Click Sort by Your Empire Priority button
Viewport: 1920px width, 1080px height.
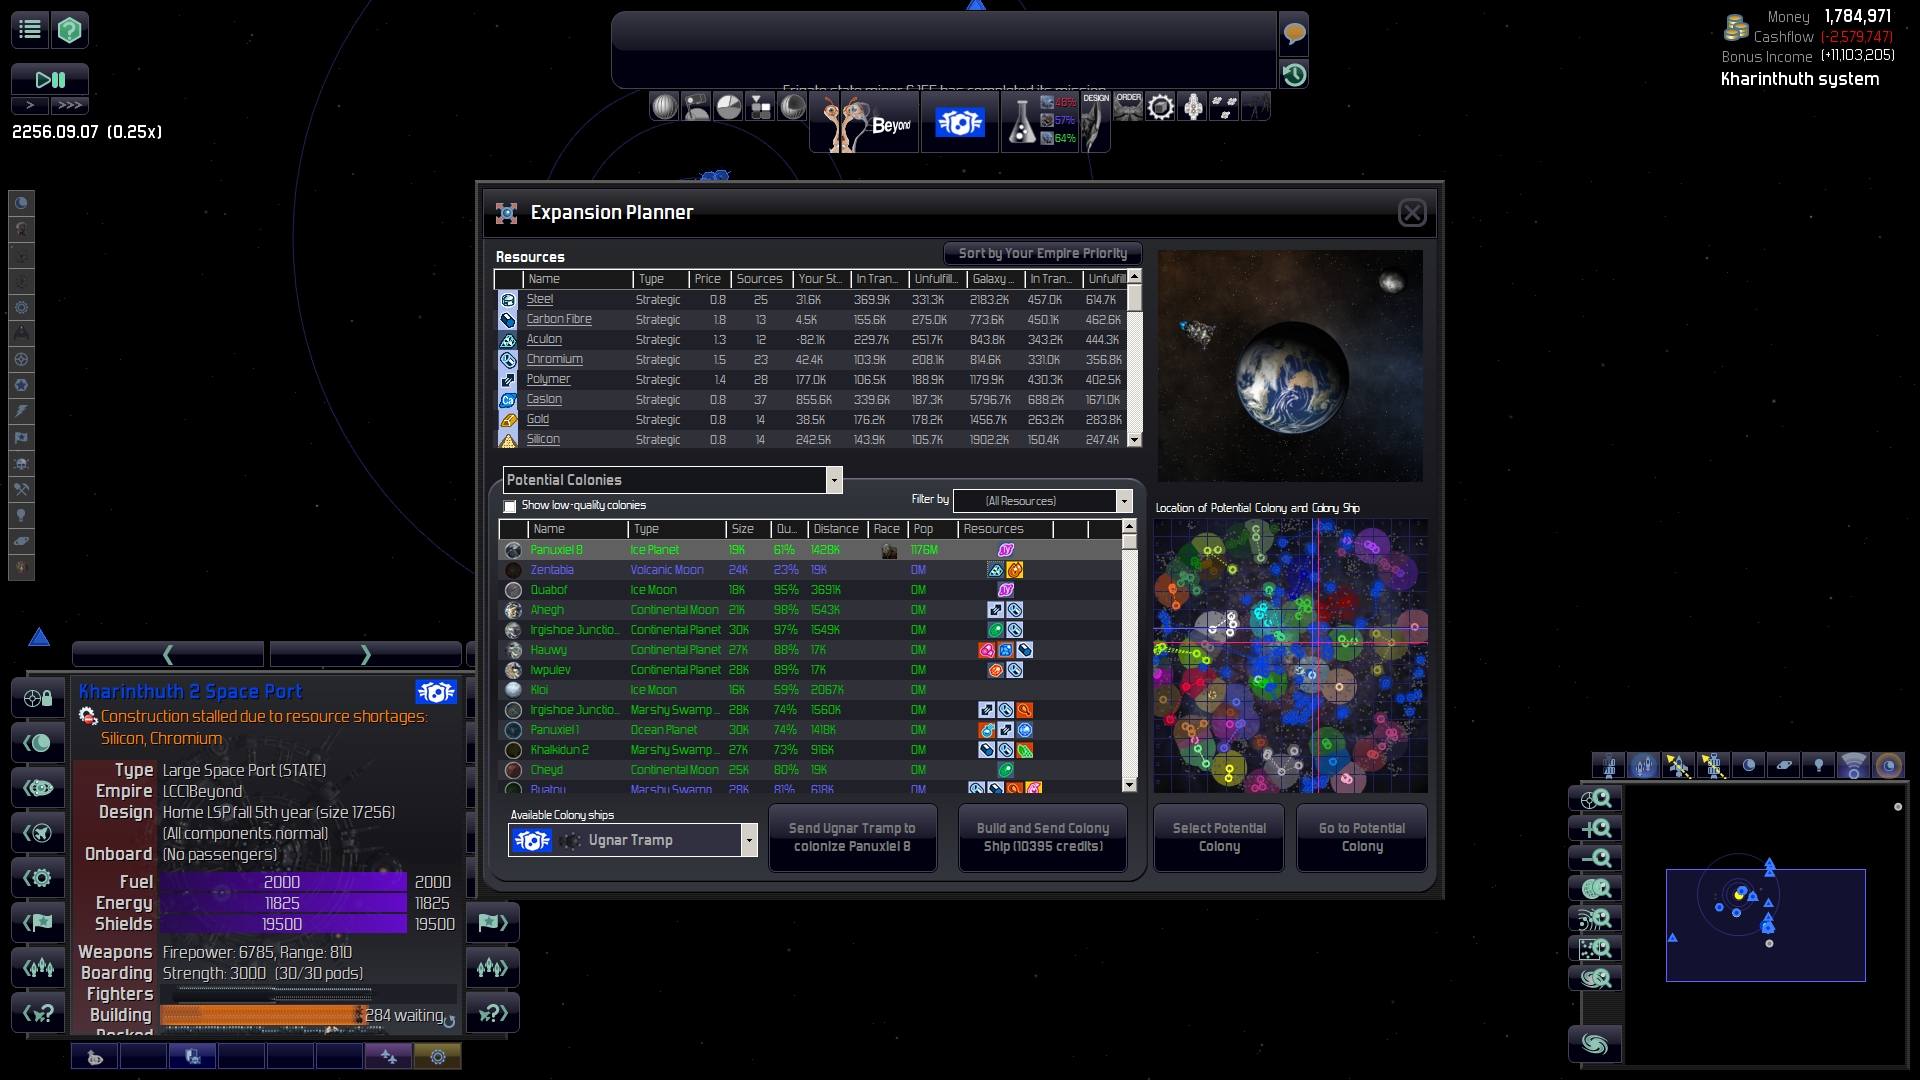coord(1042,254)
